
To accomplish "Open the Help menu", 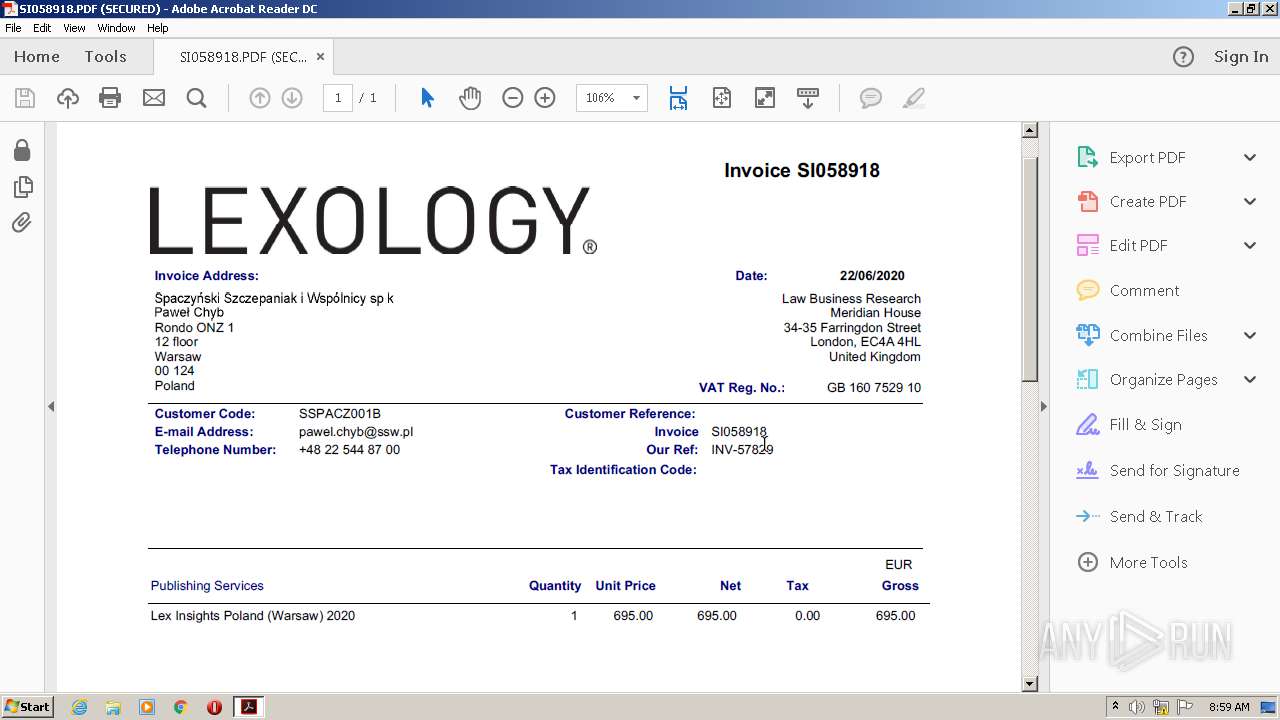I will coord(158,28).
